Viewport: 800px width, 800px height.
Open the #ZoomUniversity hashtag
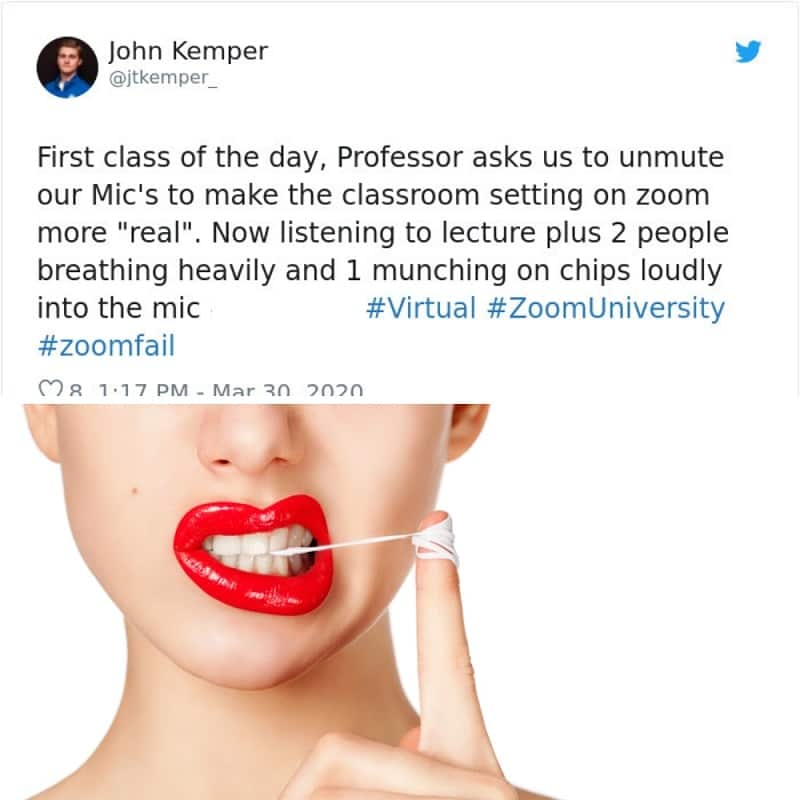(x=606, y=309)
